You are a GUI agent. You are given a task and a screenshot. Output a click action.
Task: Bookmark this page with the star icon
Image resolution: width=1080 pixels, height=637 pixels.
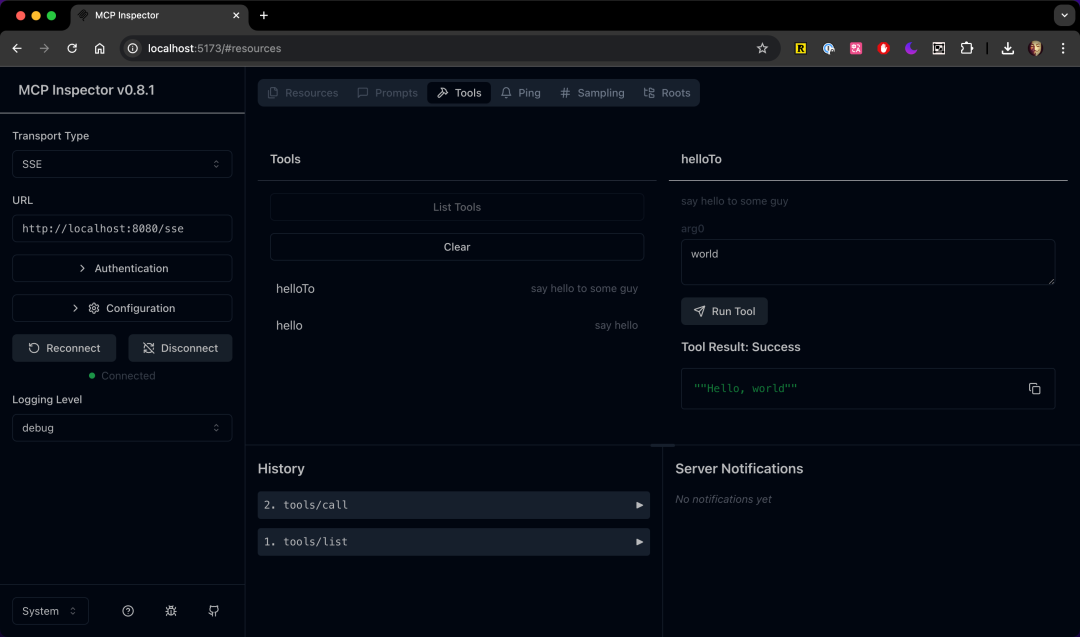[762, 48]
